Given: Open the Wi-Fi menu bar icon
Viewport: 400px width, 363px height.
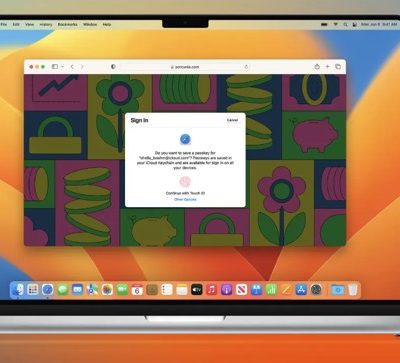Looking at the screenshot, I should 336,24.
